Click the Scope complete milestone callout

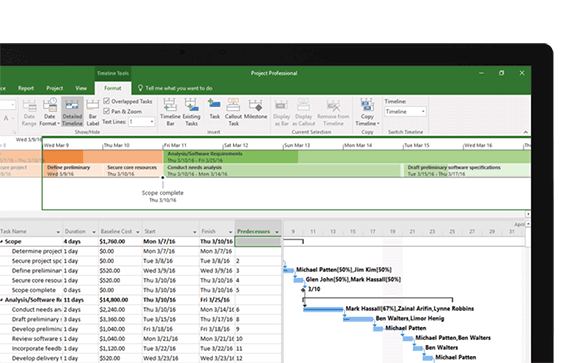163,196
